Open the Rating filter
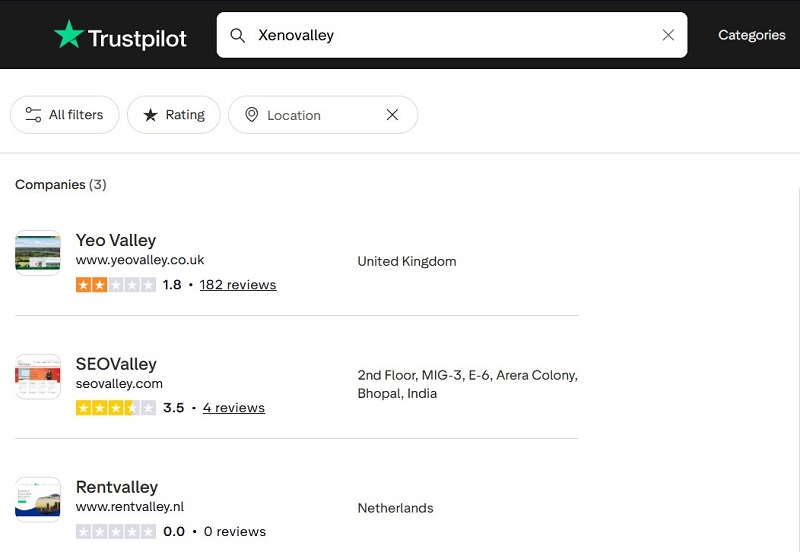Viewport: 800px width, 552px height. point(173,115)
